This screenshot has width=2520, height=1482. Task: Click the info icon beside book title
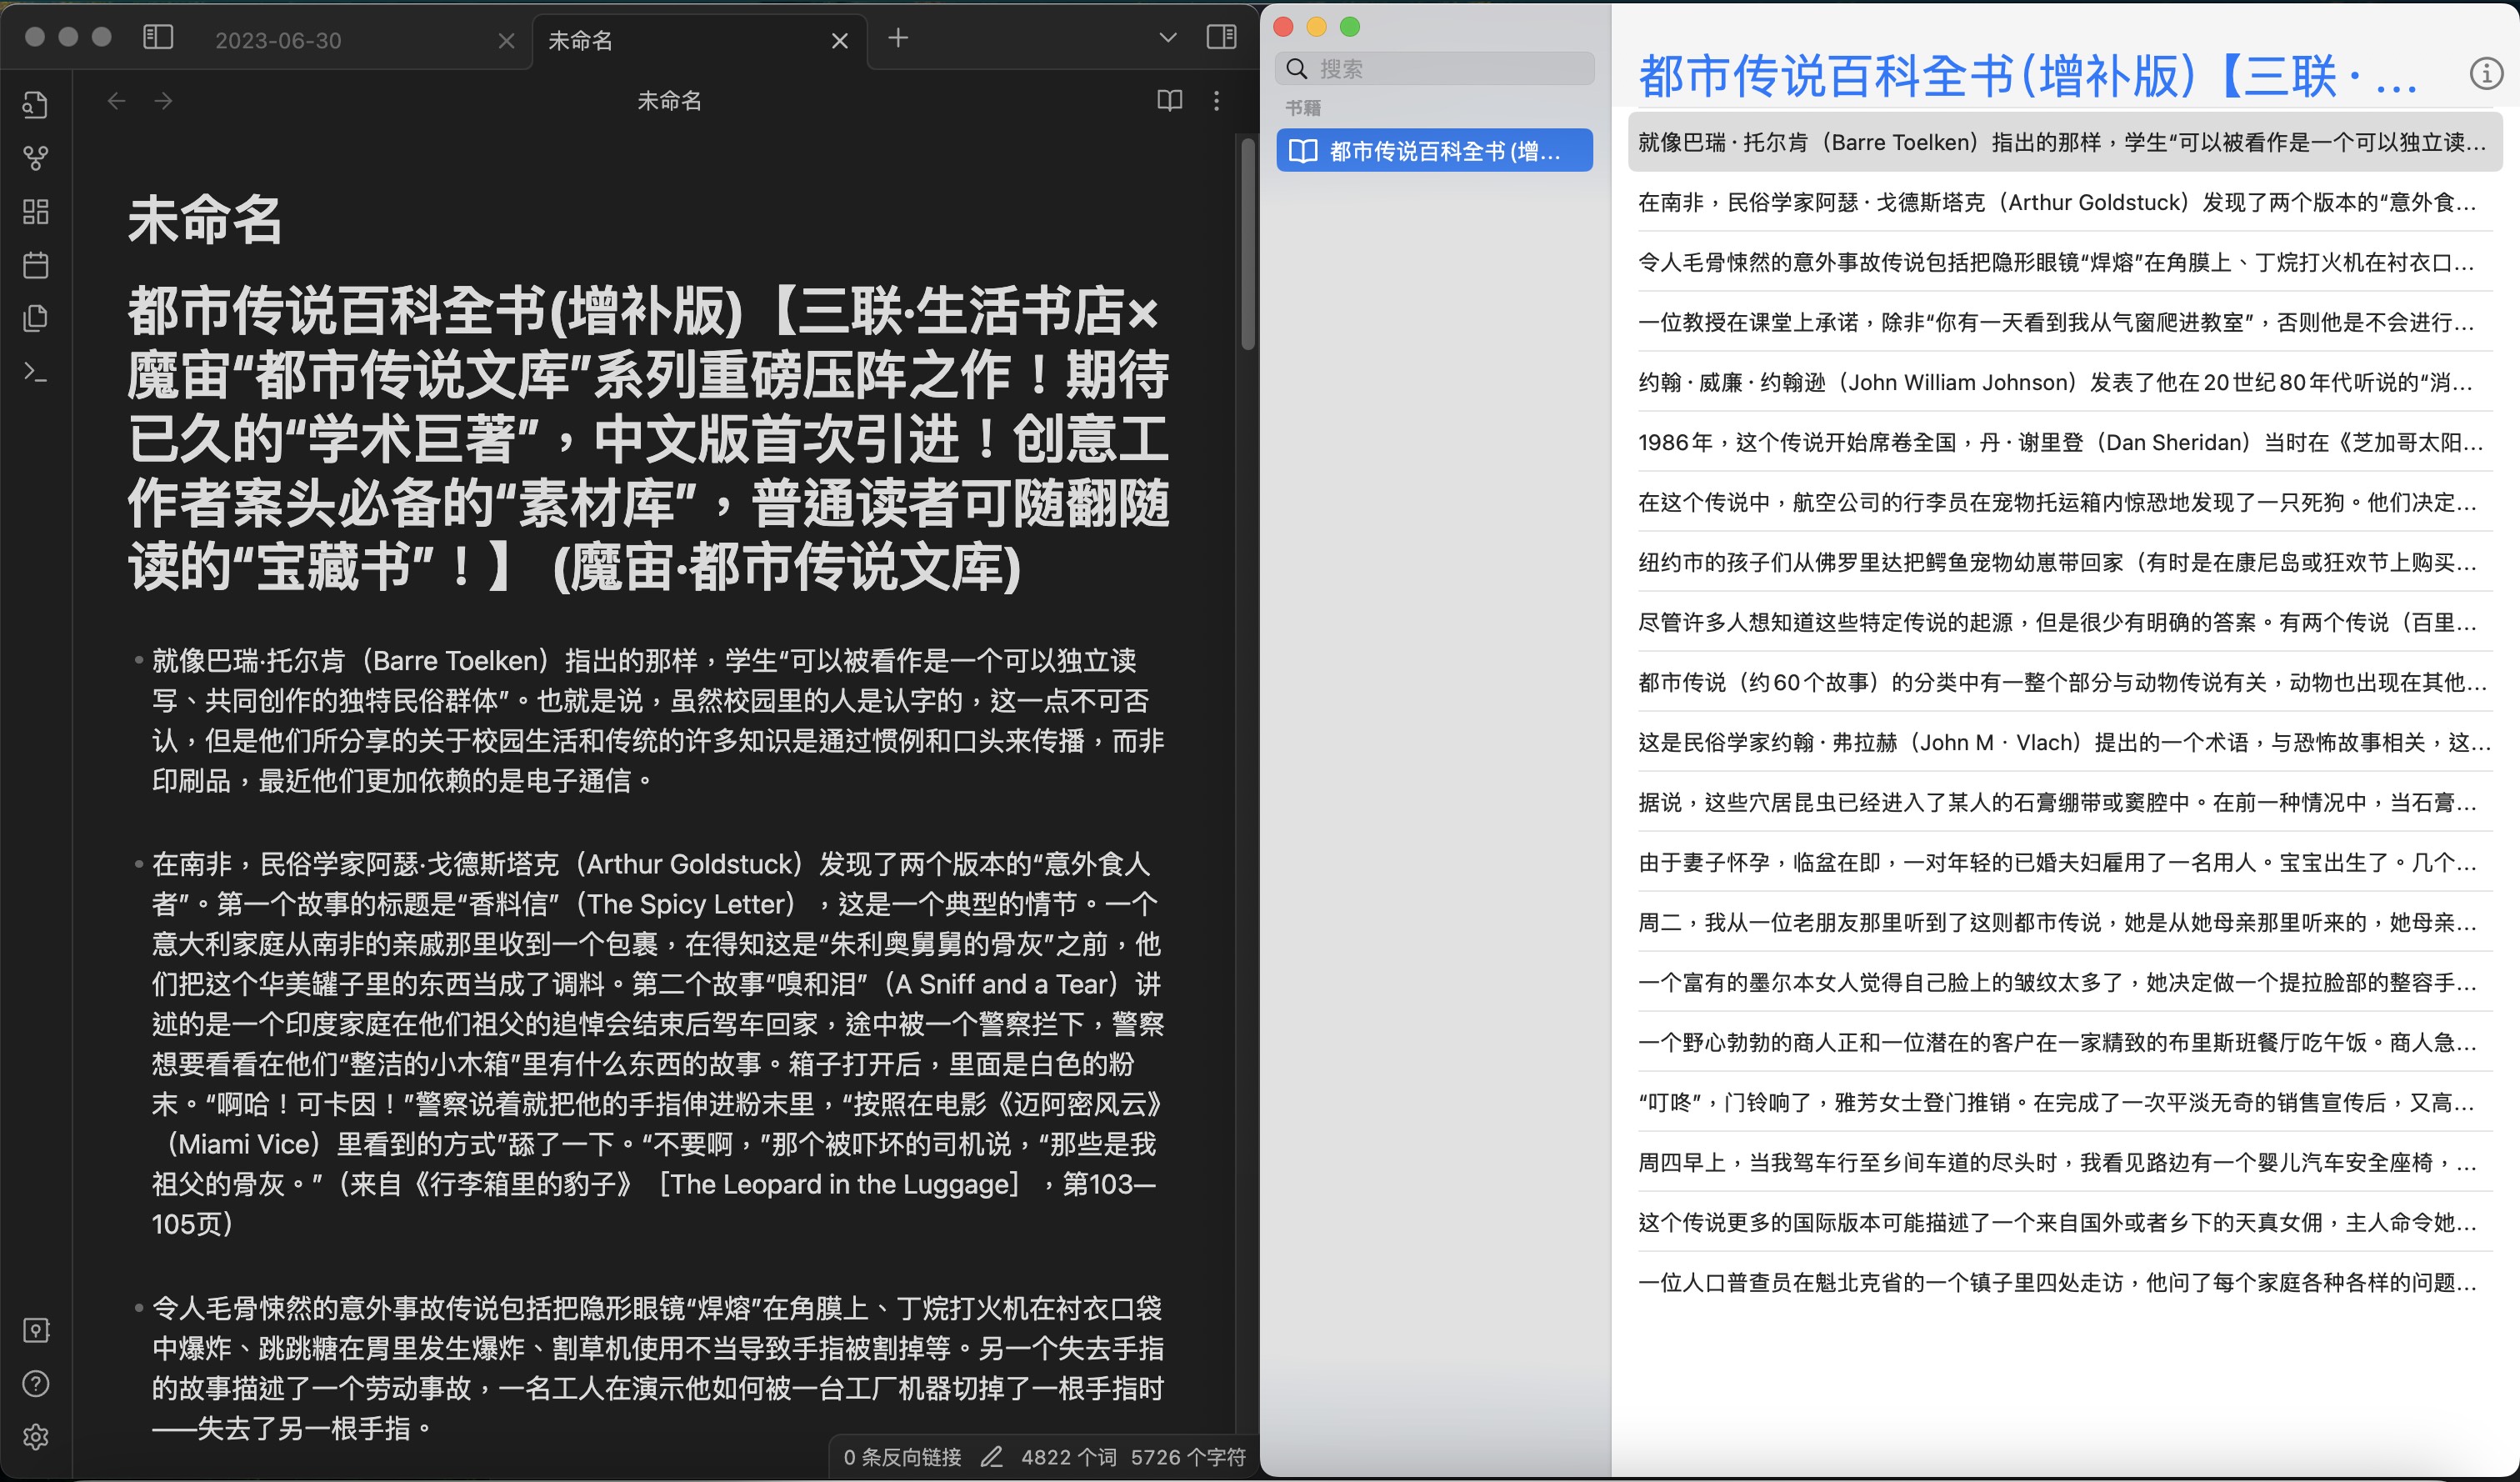(2485, 74)
